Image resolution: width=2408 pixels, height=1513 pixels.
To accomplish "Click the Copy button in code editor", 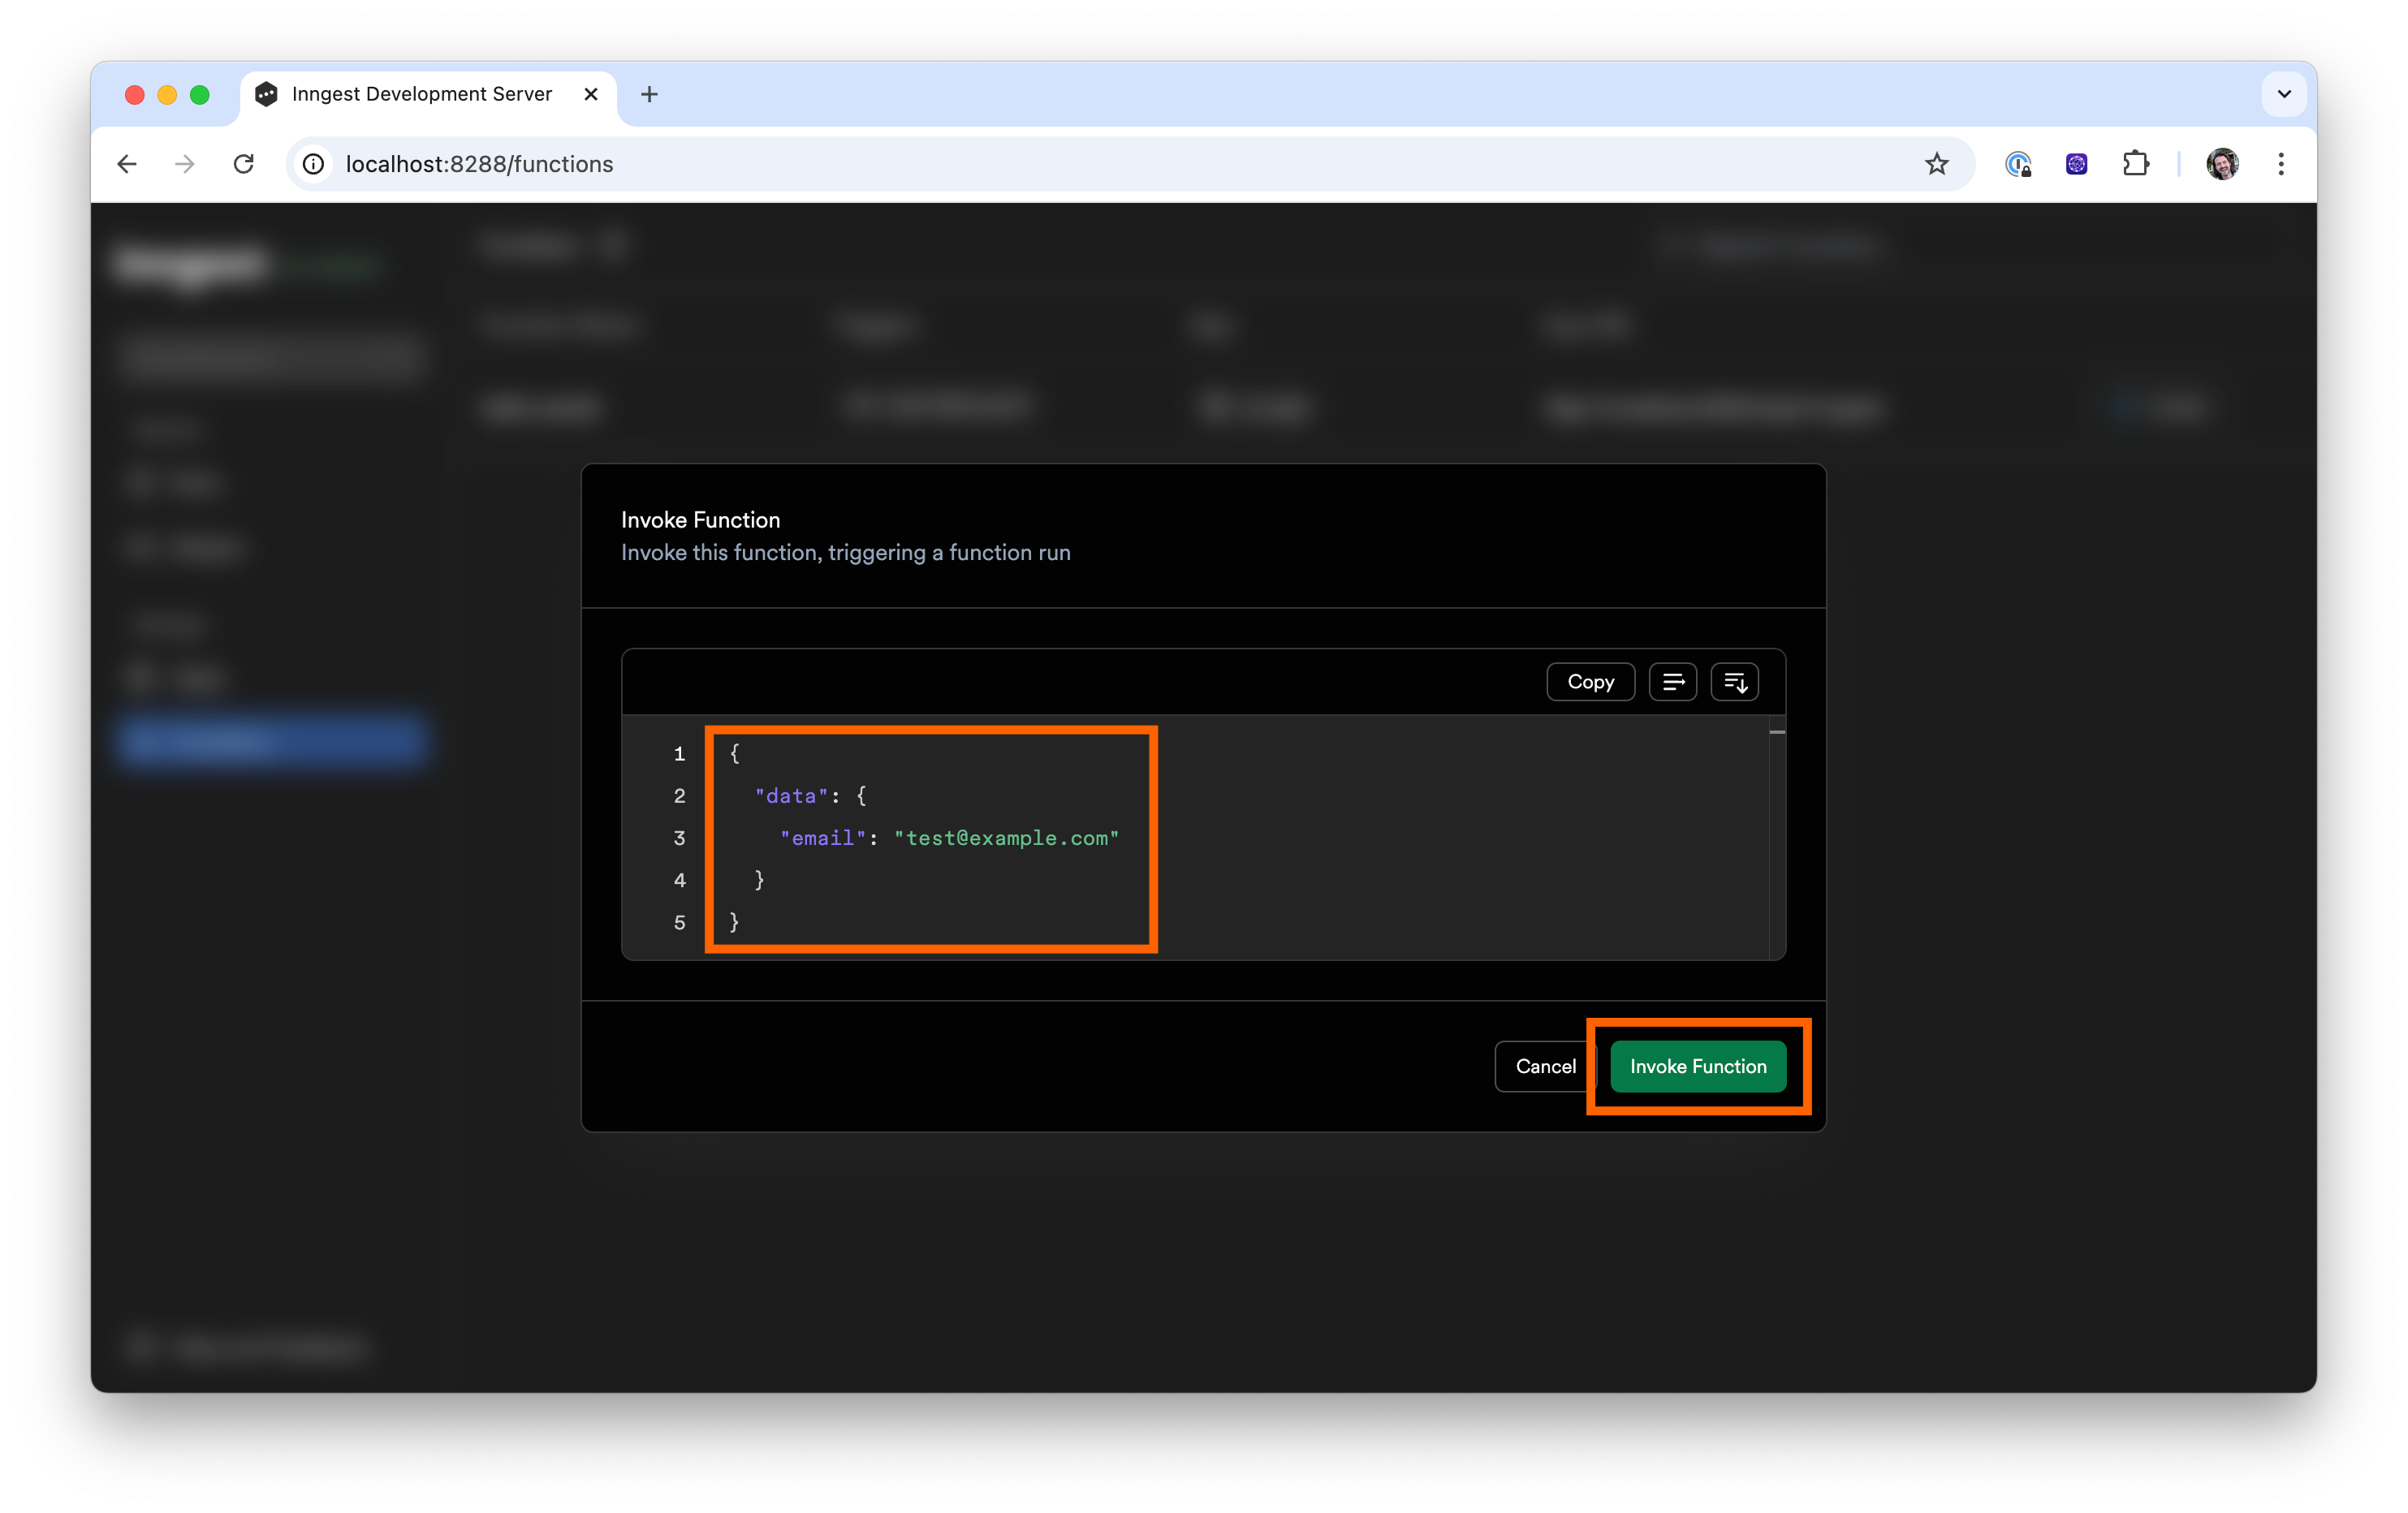I will click(1589, 682).
